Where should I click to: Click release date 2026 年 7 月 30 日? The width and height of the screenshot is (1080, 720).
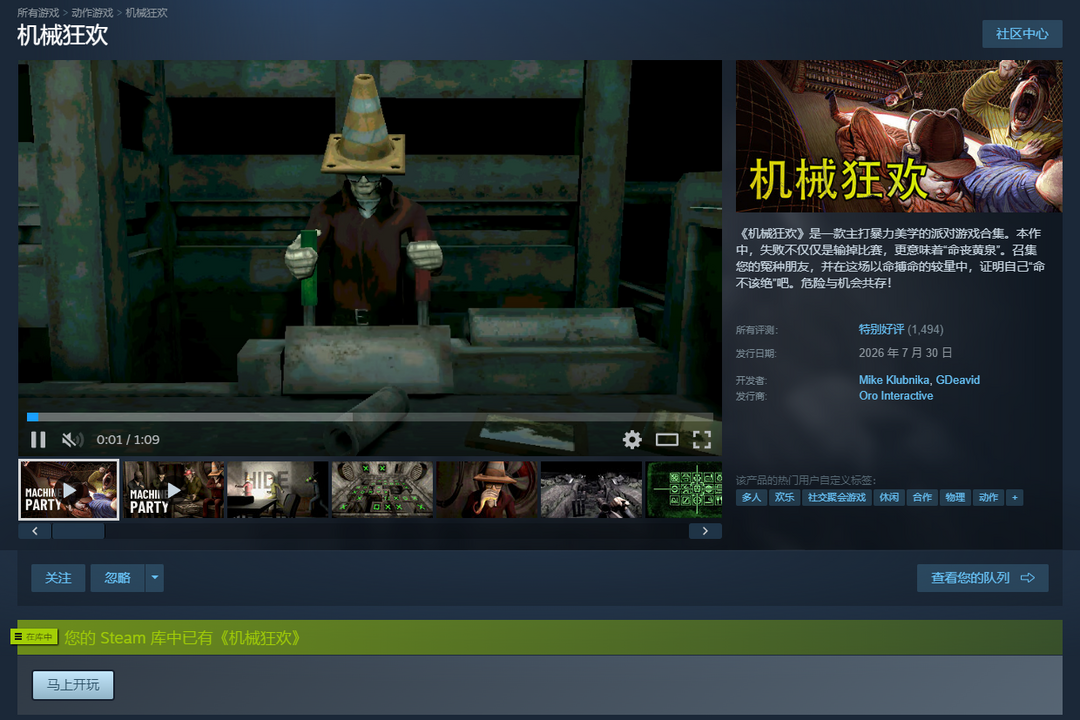905,353
